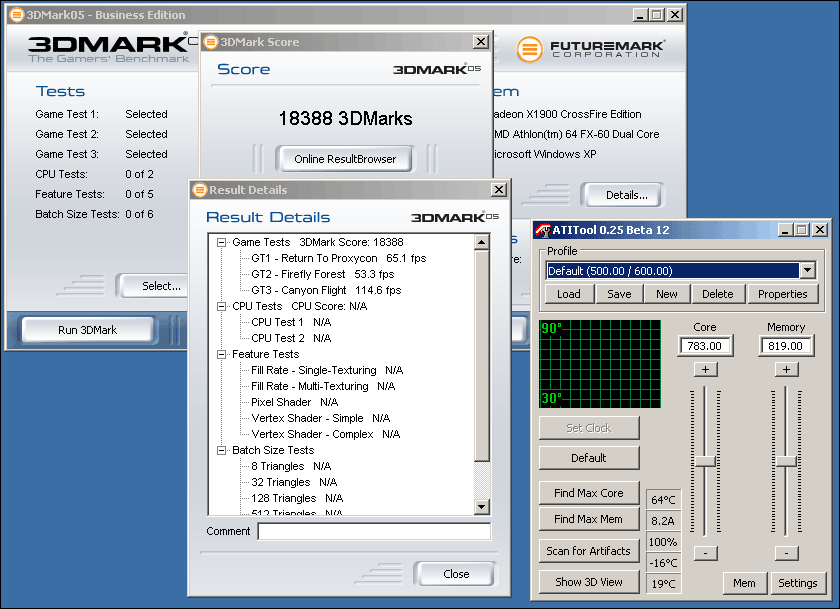
Task: Click the 3DMark Score title bar icon
Action: click(x=211, y=42)
